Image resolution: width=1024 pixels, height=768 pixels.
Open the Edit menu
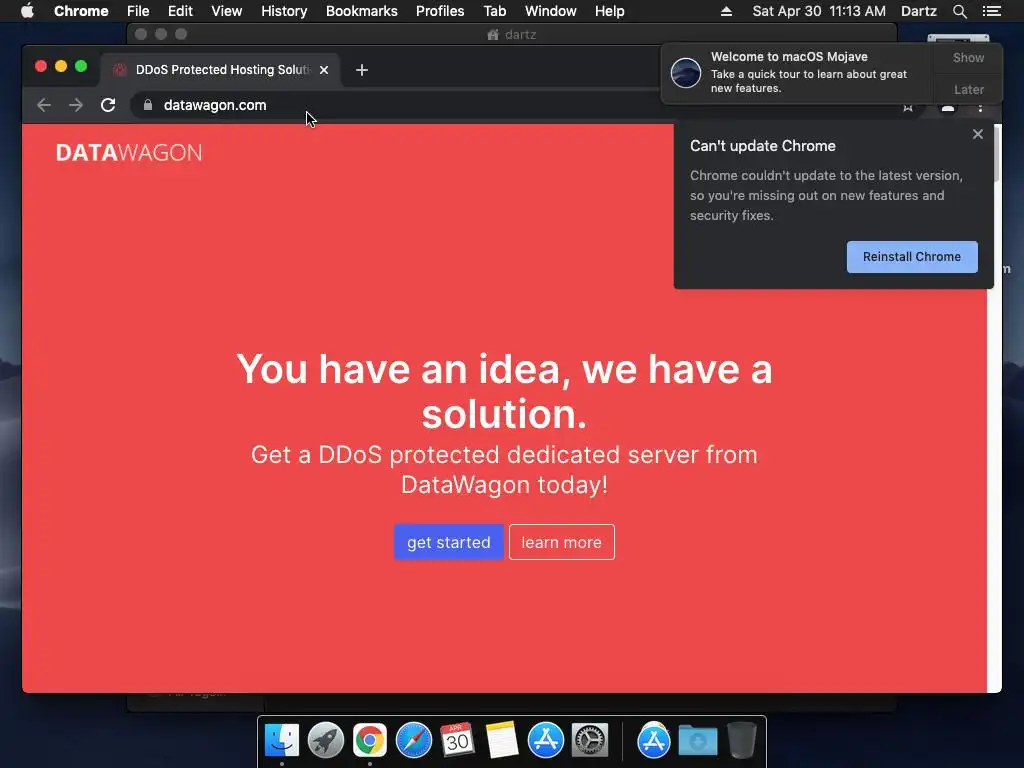[180, 11]
